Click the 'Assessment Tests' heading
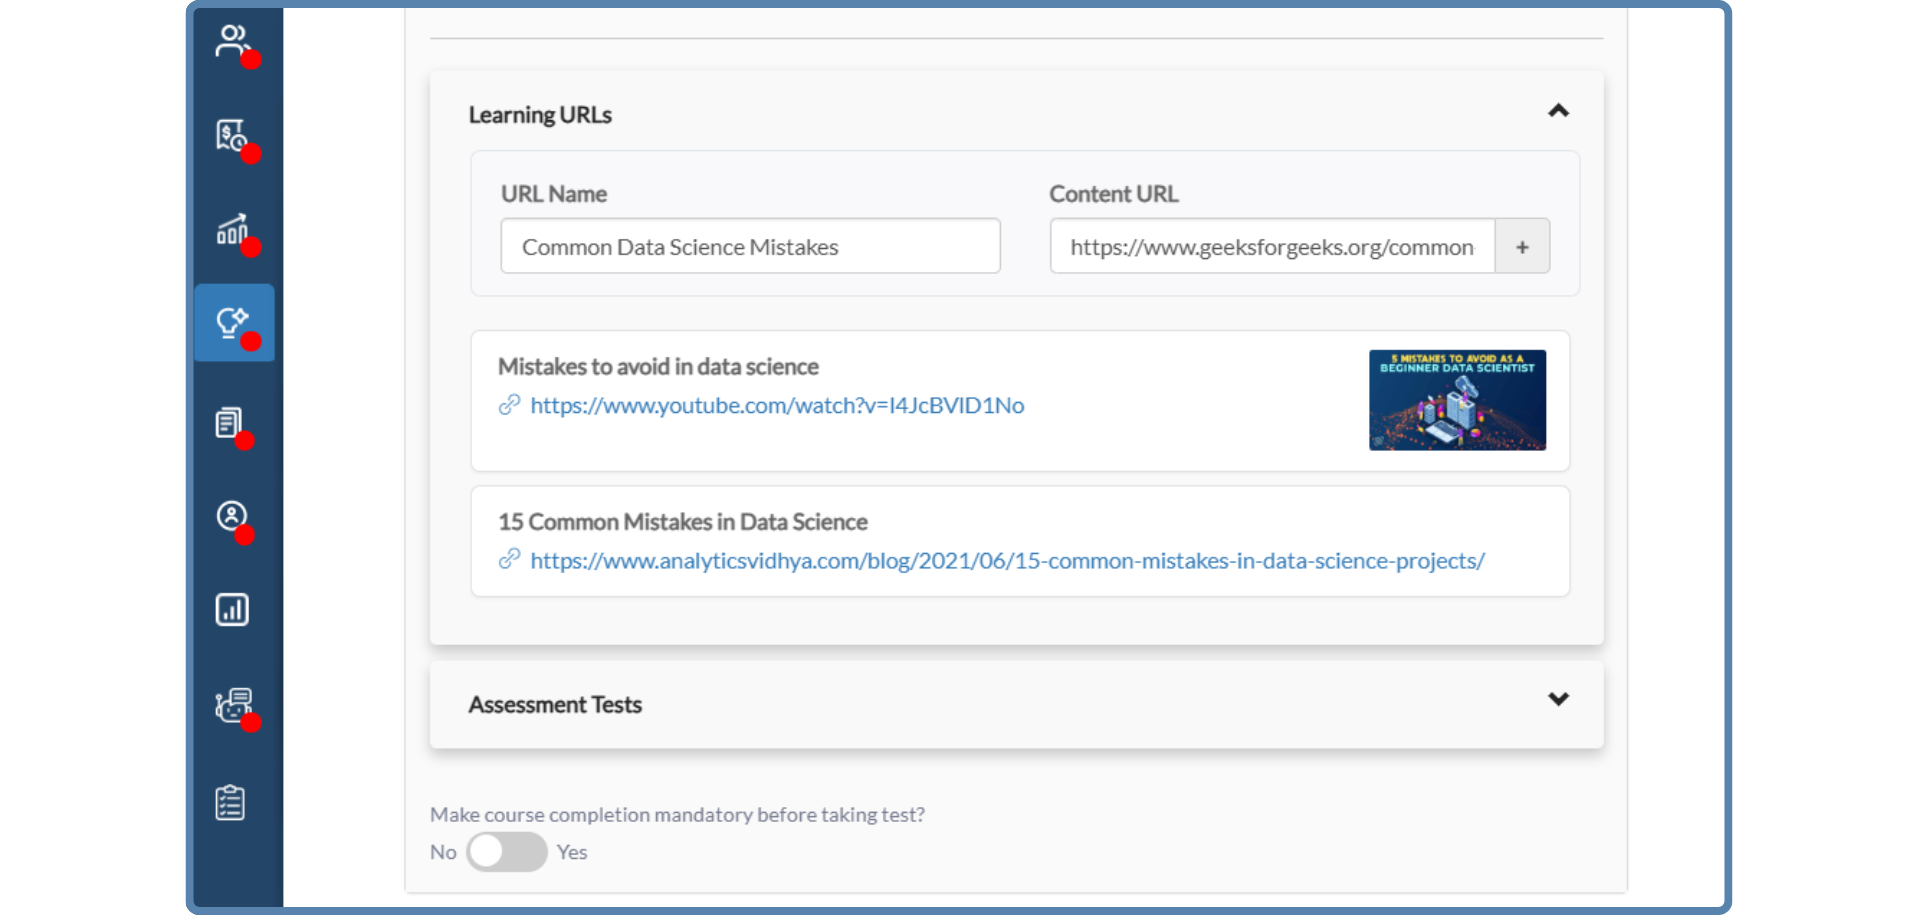The height and width of the screenshot is (915, 1918). [555, 705]
